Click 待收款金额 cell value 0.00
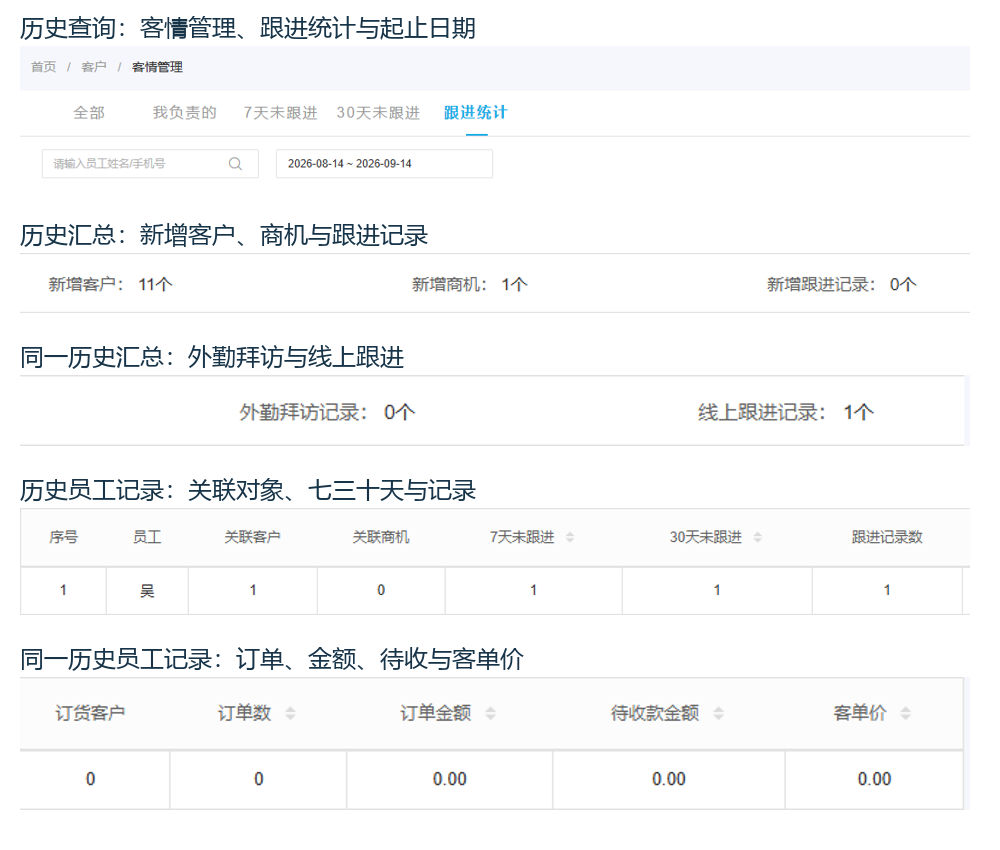 click(x=669, y=779)
